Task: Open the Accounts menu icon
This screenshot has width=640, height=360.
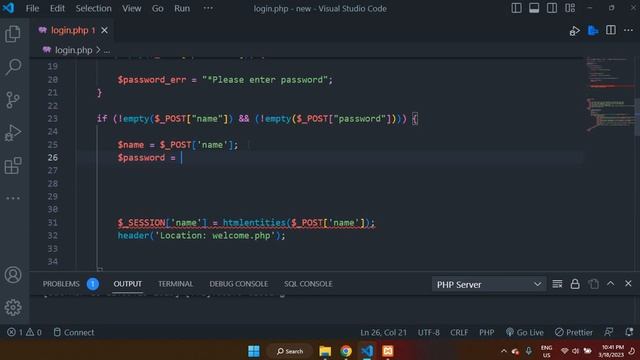Action: [x=13, y=275]
